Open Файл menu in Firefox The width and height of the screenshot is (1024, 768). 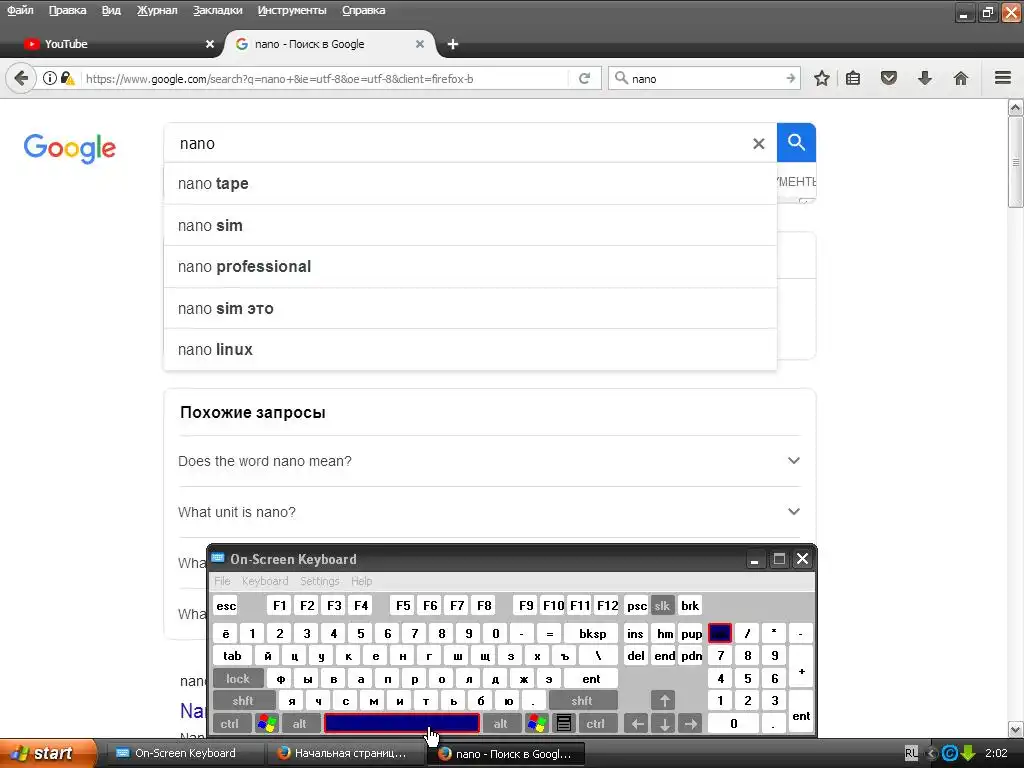tap(20, 10)
